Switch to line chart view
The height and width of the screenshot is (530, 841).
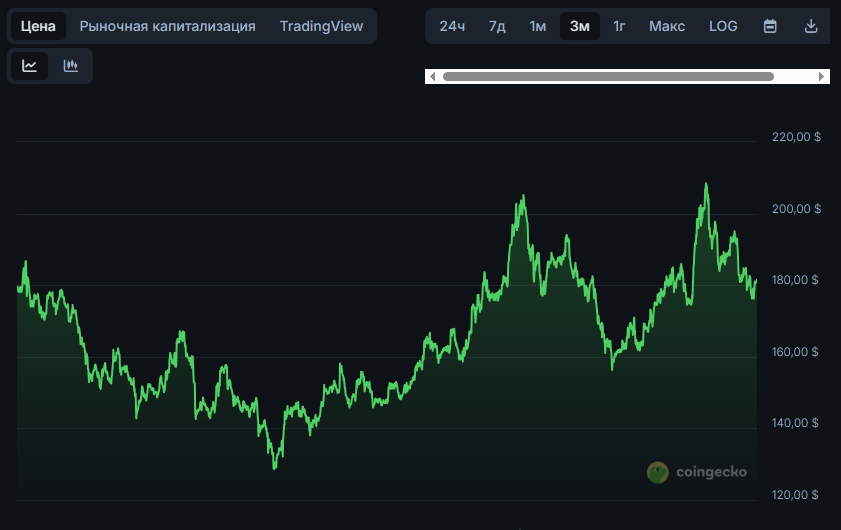30,66
